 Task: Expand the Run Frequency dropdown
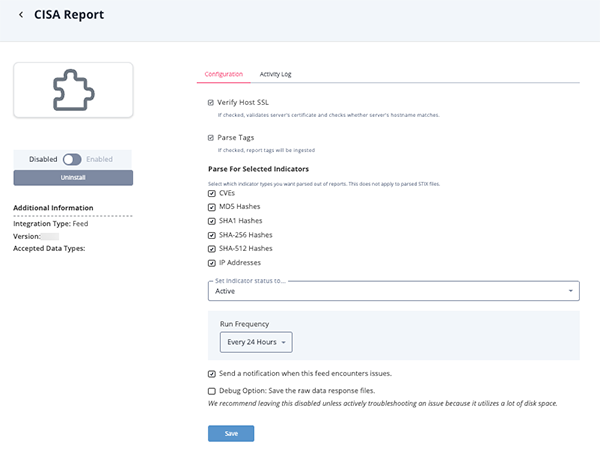click(256, 343)
